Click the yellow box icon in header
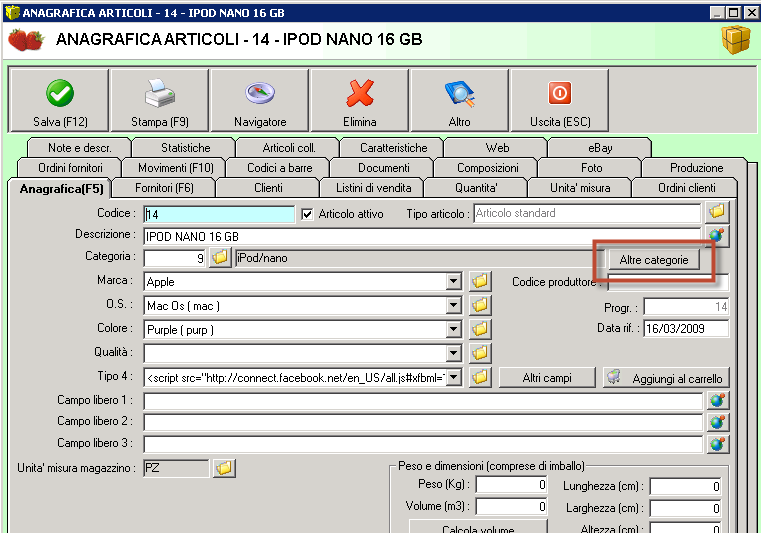Viewport: 761px width, 533px height. click(x=736, y=40)
